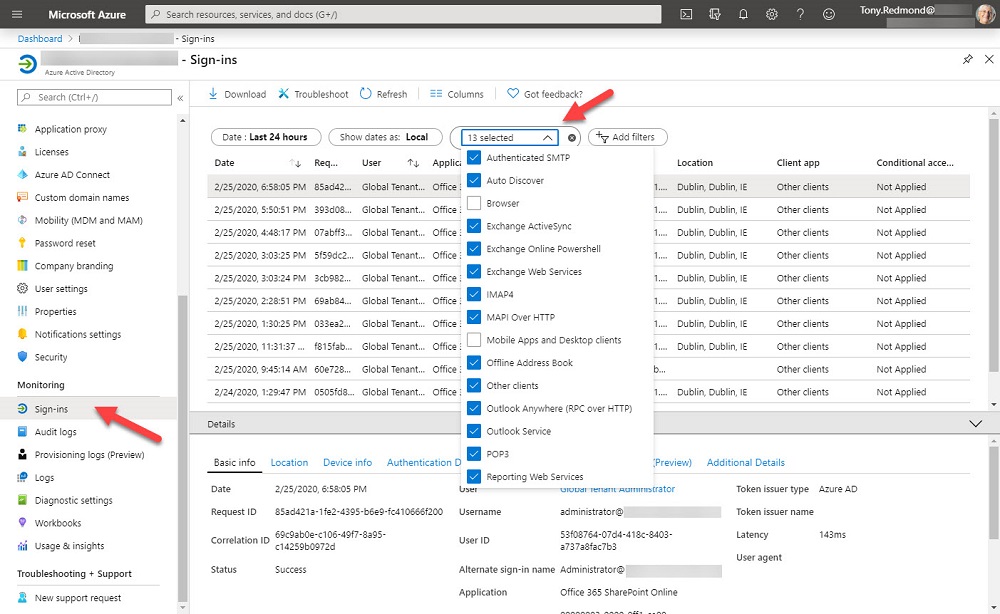
Task: Collapse the Details panel chevron
Action: point(975,424)
